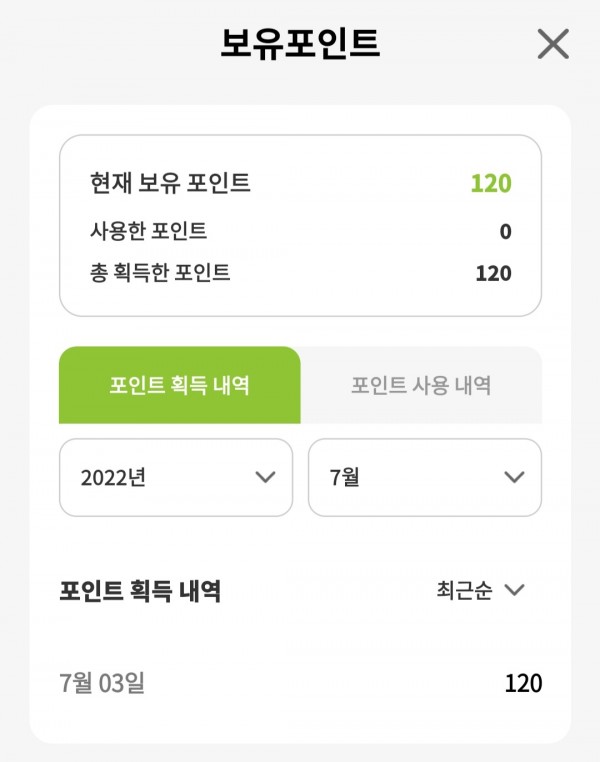The image size is (600, 762).
Task: Click the 사용한 포인트 row
Action: coord(300,231)
